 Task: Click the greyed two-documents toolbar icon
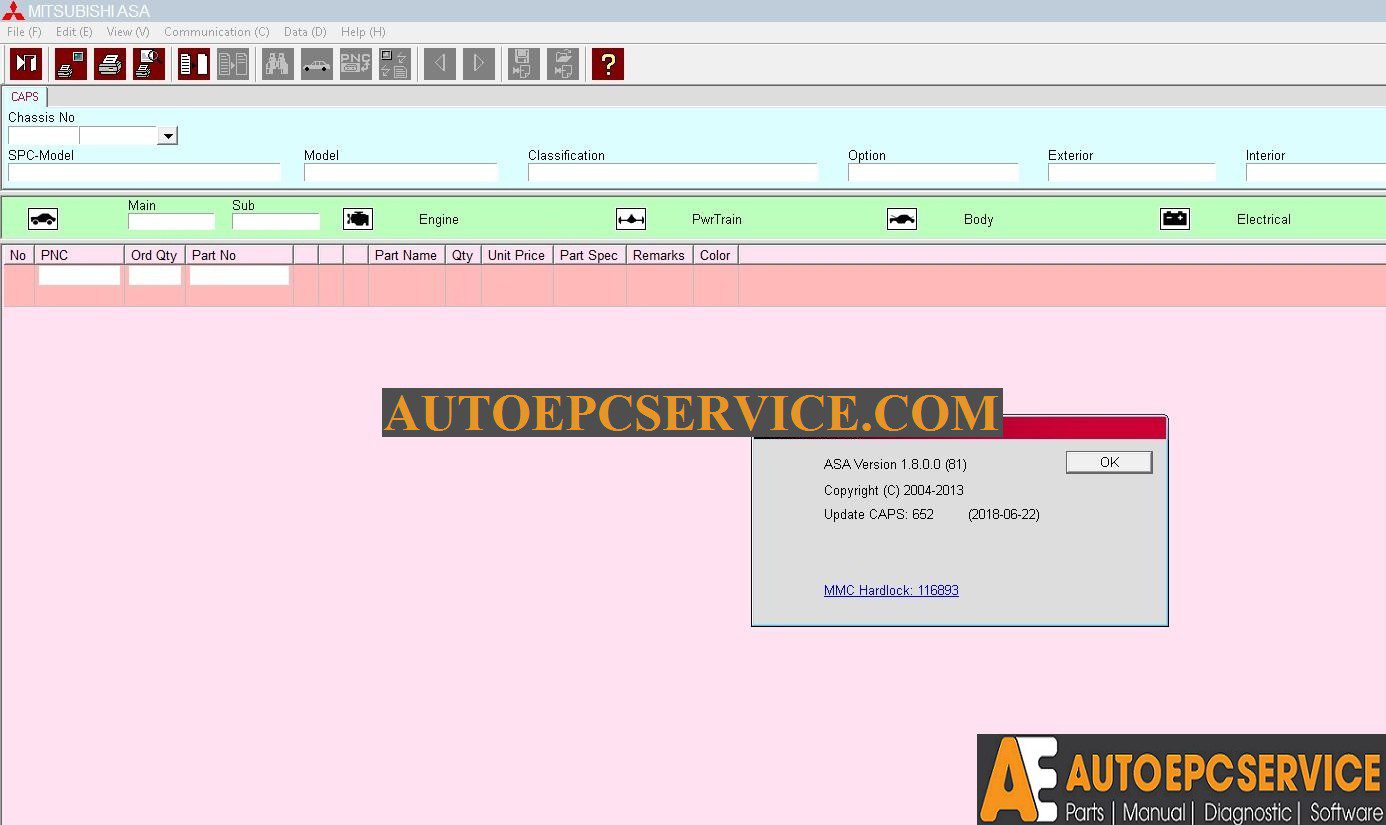[233, 64]
